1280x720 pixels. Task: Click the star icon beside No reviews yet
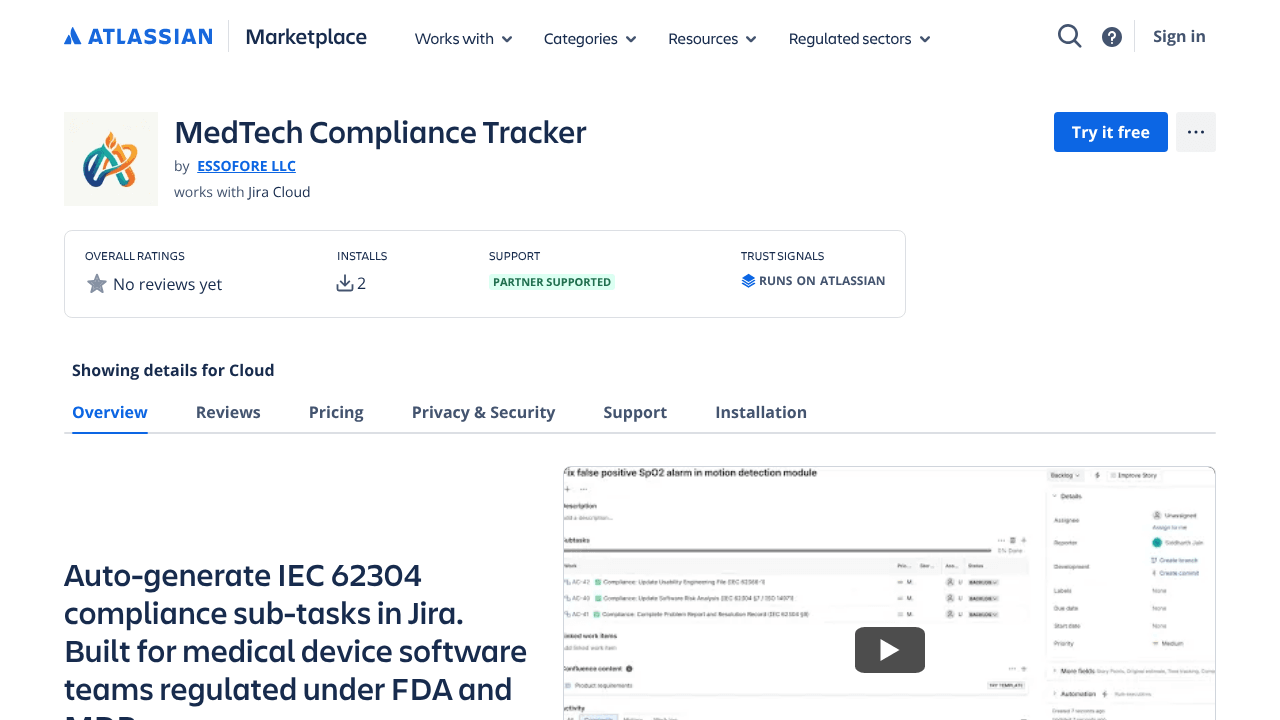(97, 284)
